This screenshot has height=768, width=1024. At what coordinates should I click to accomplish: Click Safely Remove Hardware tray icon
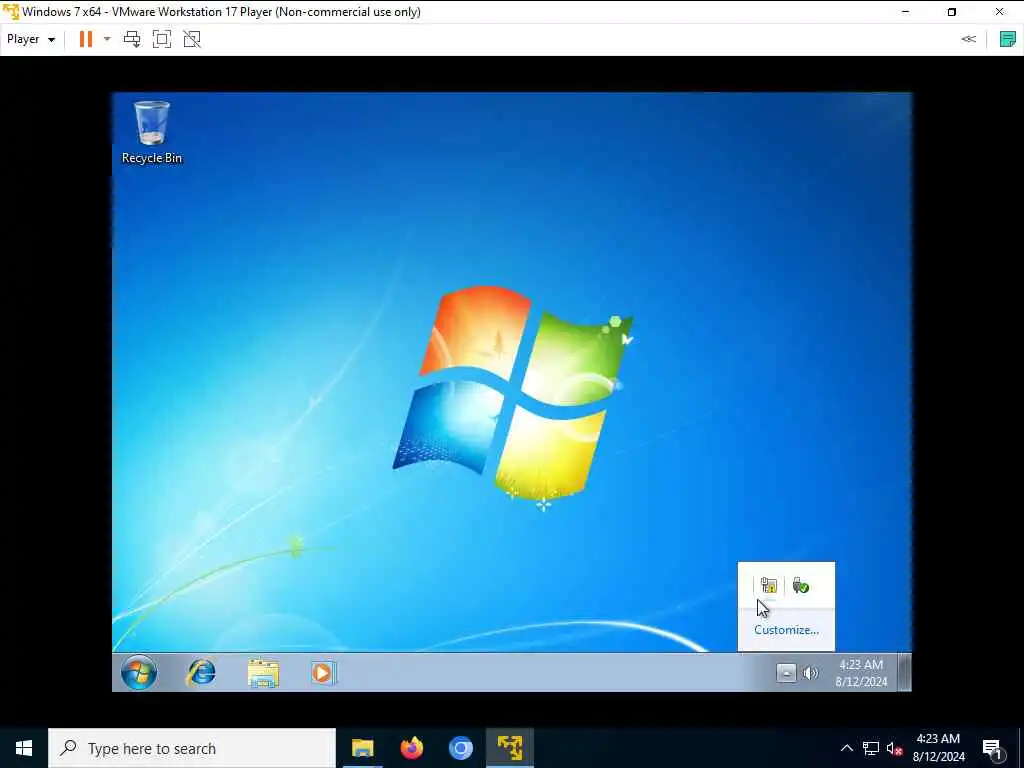click(x=801, y=586)
